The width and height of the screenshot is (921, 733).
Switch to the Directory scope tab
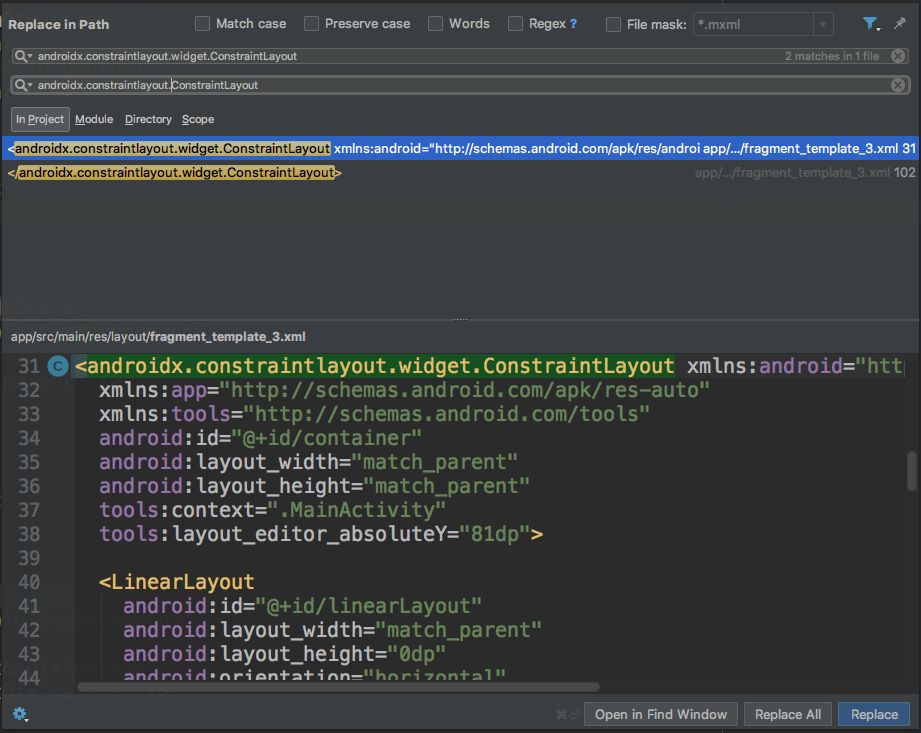(148, 119)
